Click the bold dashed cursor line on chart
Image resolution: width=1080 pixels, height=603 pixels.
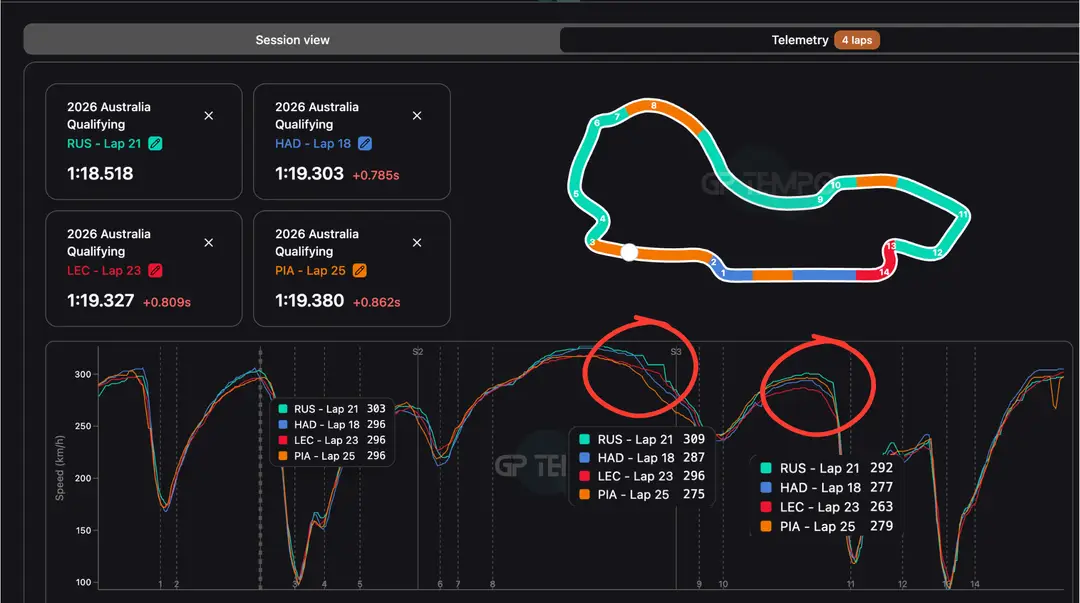point(260,469)
